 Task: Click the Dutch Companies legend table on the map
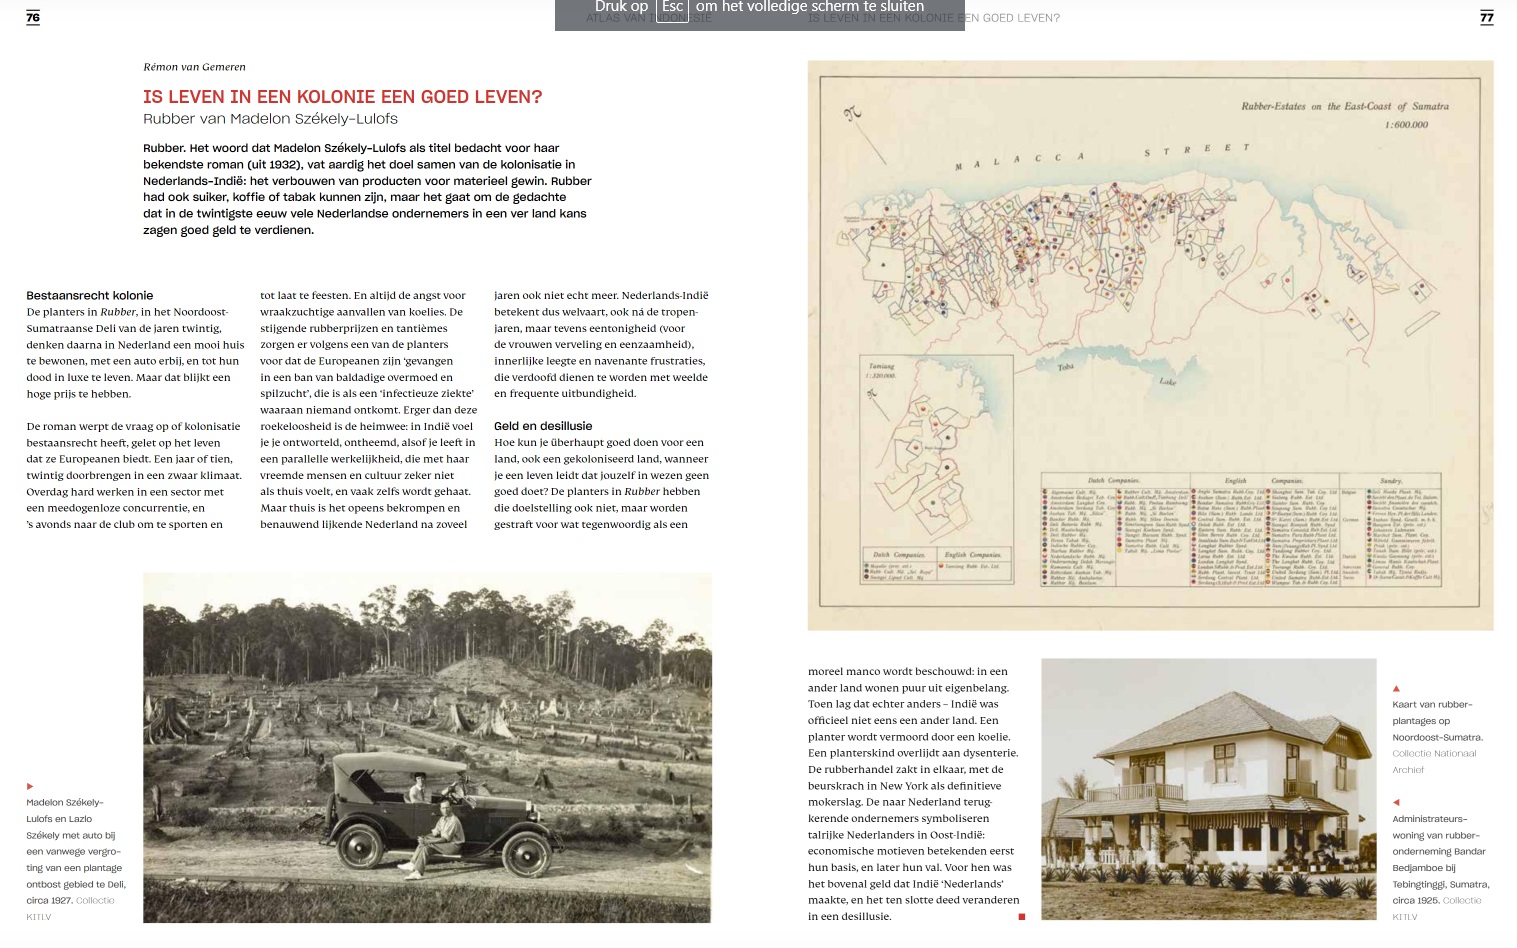(x=1115, y=532)
